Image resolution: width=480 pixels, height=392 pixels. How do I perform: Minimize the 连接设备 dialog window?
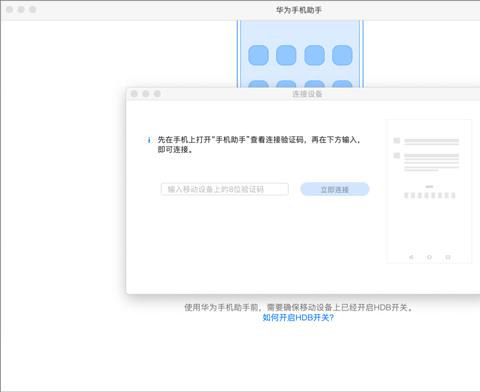146,94
